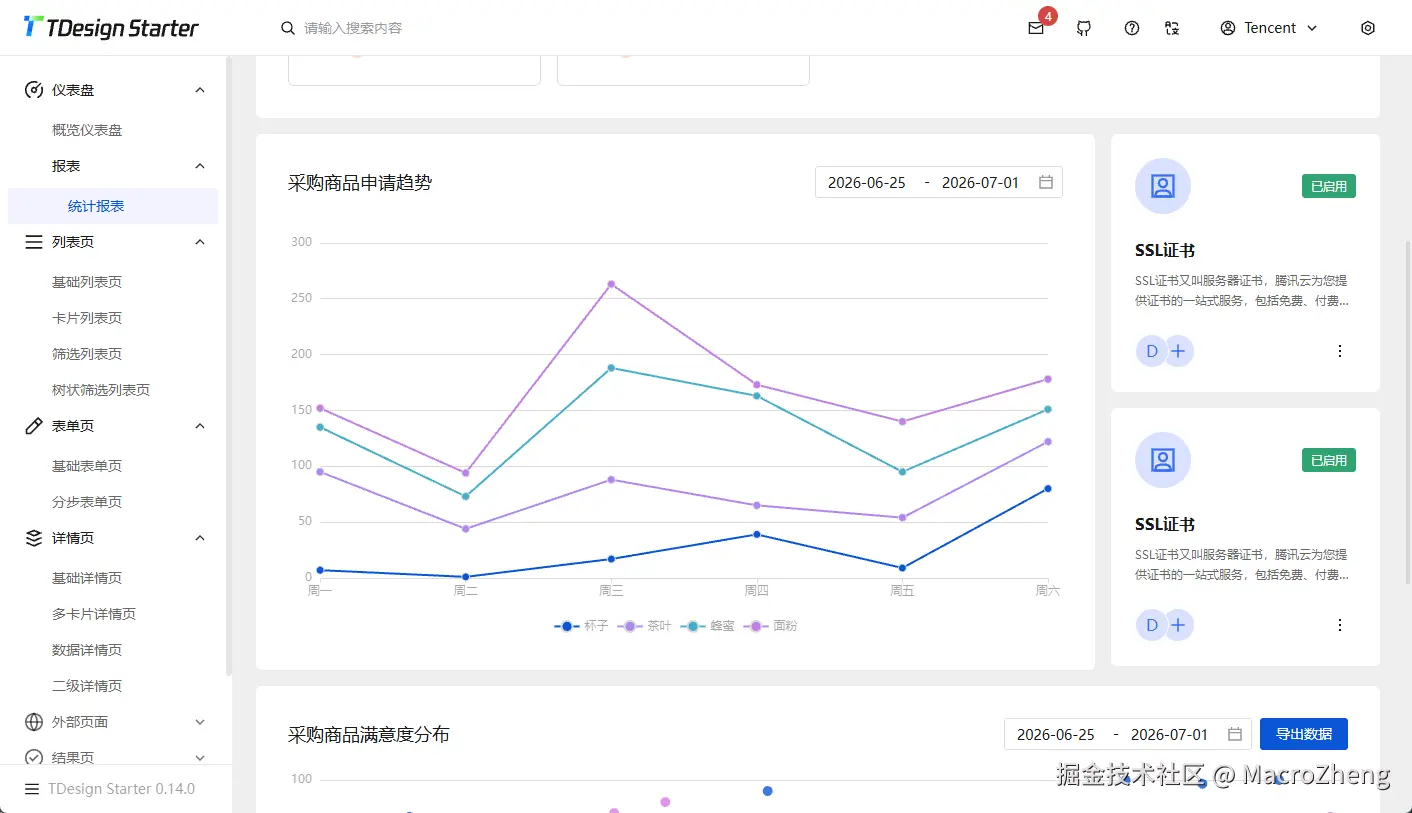Toggle the 杯子 series in chart legend
Image resolution: width=1412 pixels, height=813 pixels.
point(581,626)
